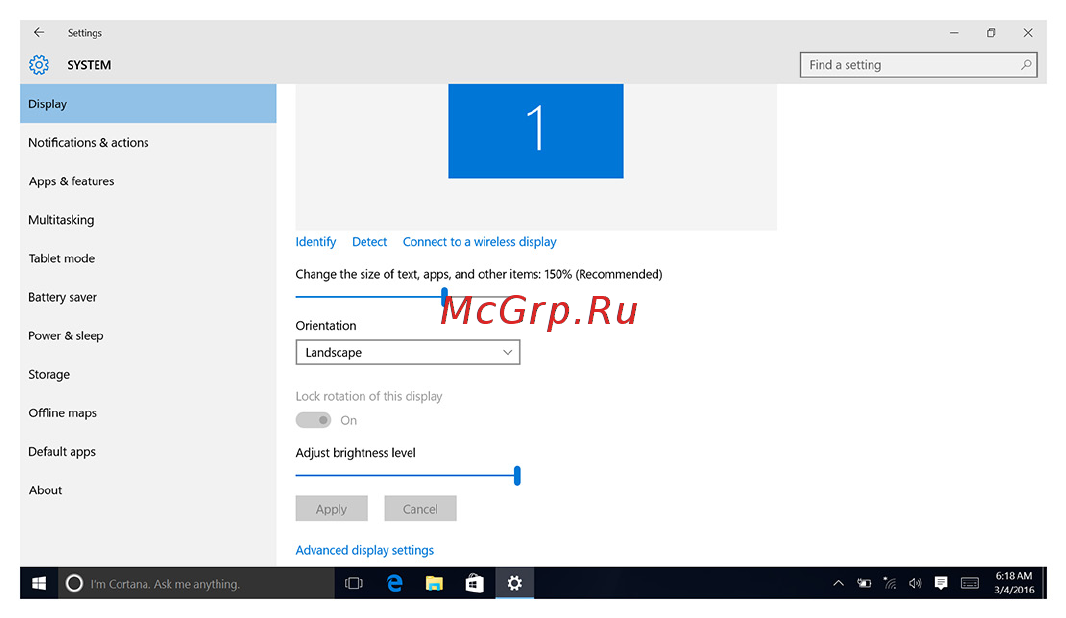Restore down the Settings window

[x=991, y=33]
